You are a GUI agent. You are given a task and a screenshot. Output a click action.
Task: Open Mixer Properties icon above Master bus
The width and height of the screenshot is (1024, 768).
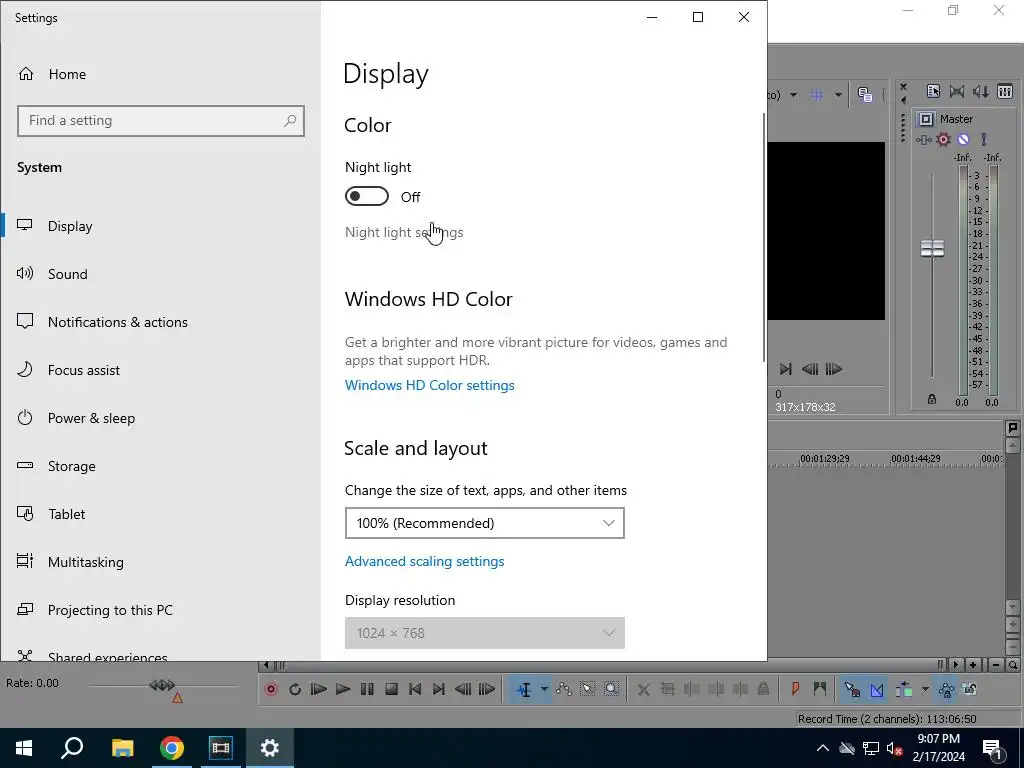[933, 91]
